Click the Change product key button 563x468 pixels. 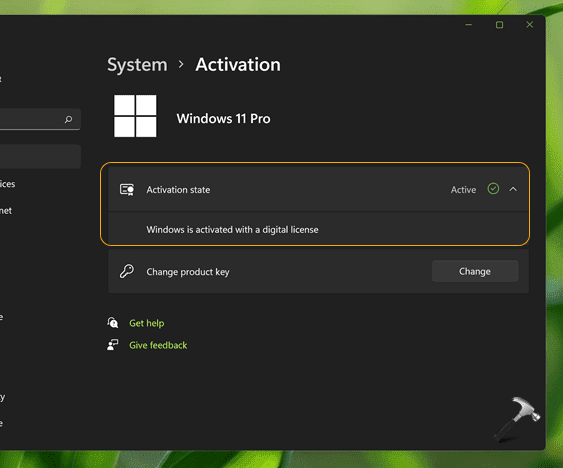(475, 271)
